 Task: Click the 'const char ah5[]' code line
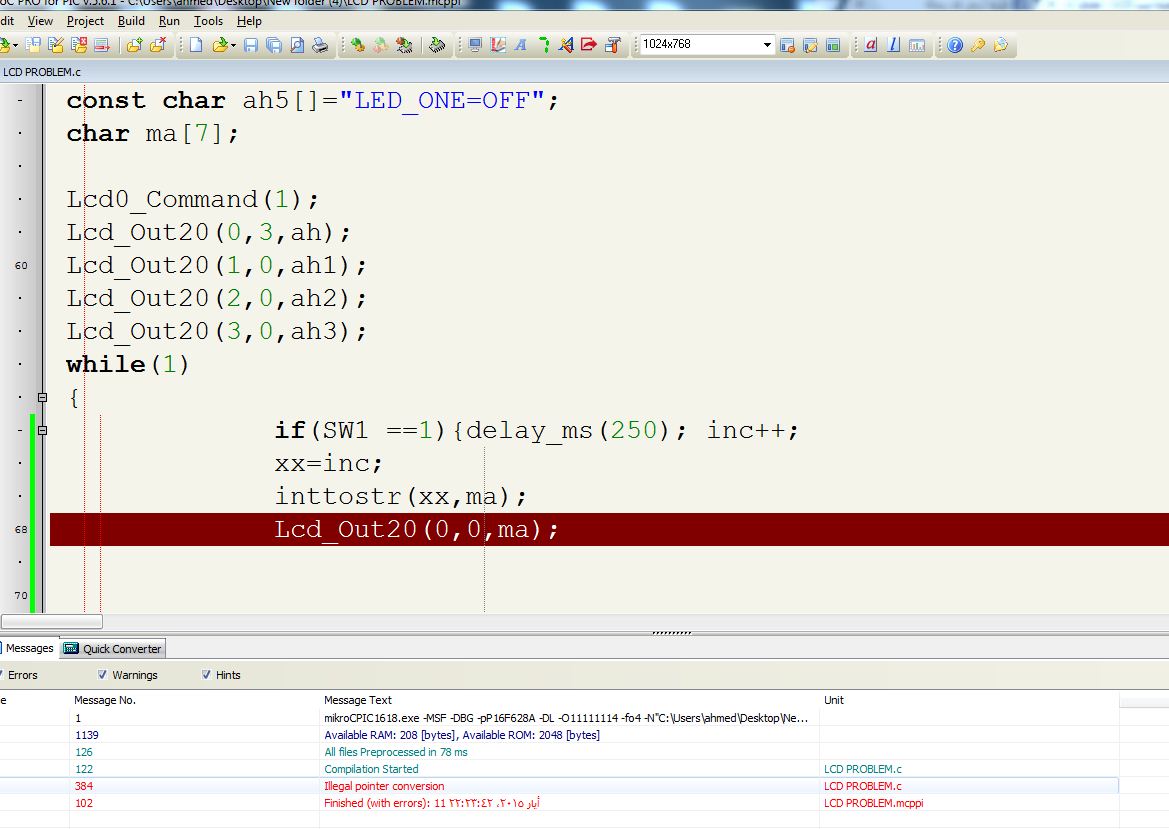click(312, 101)
